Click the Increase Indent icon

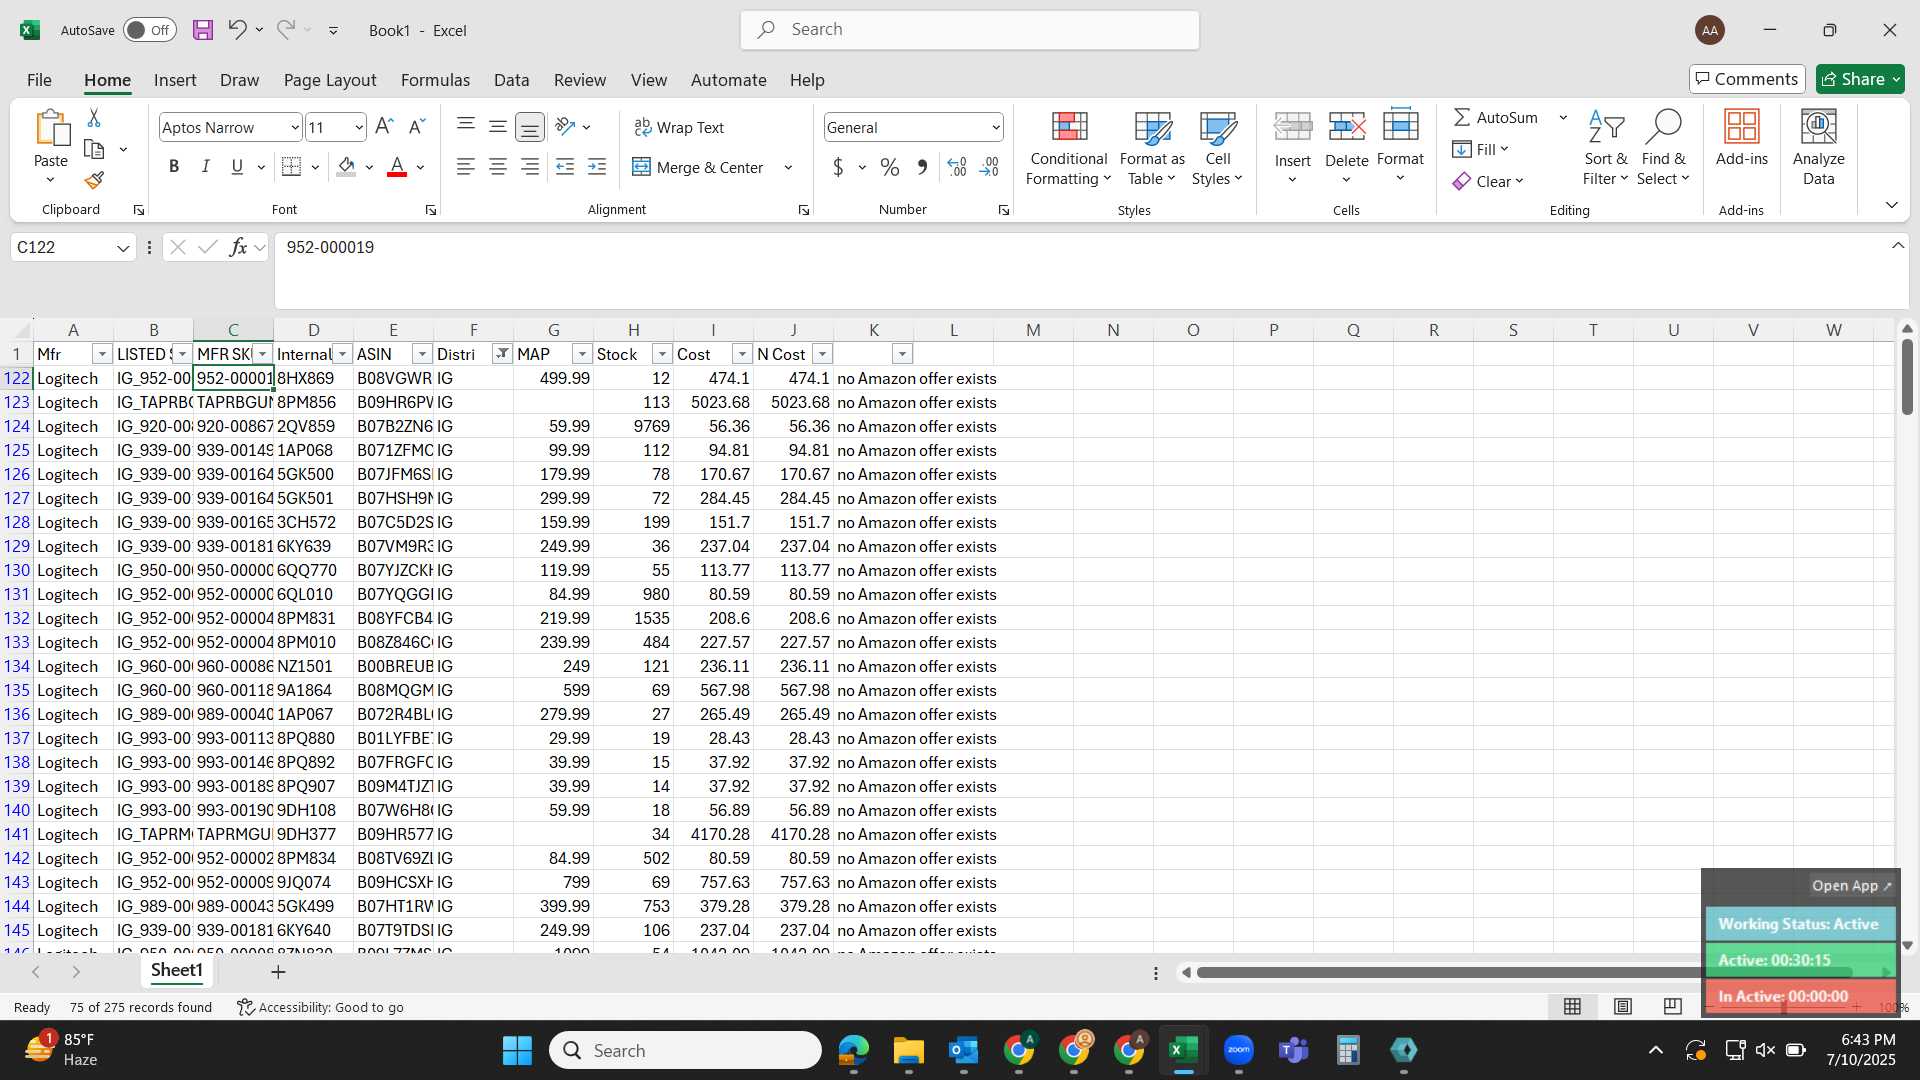[597, 167]
